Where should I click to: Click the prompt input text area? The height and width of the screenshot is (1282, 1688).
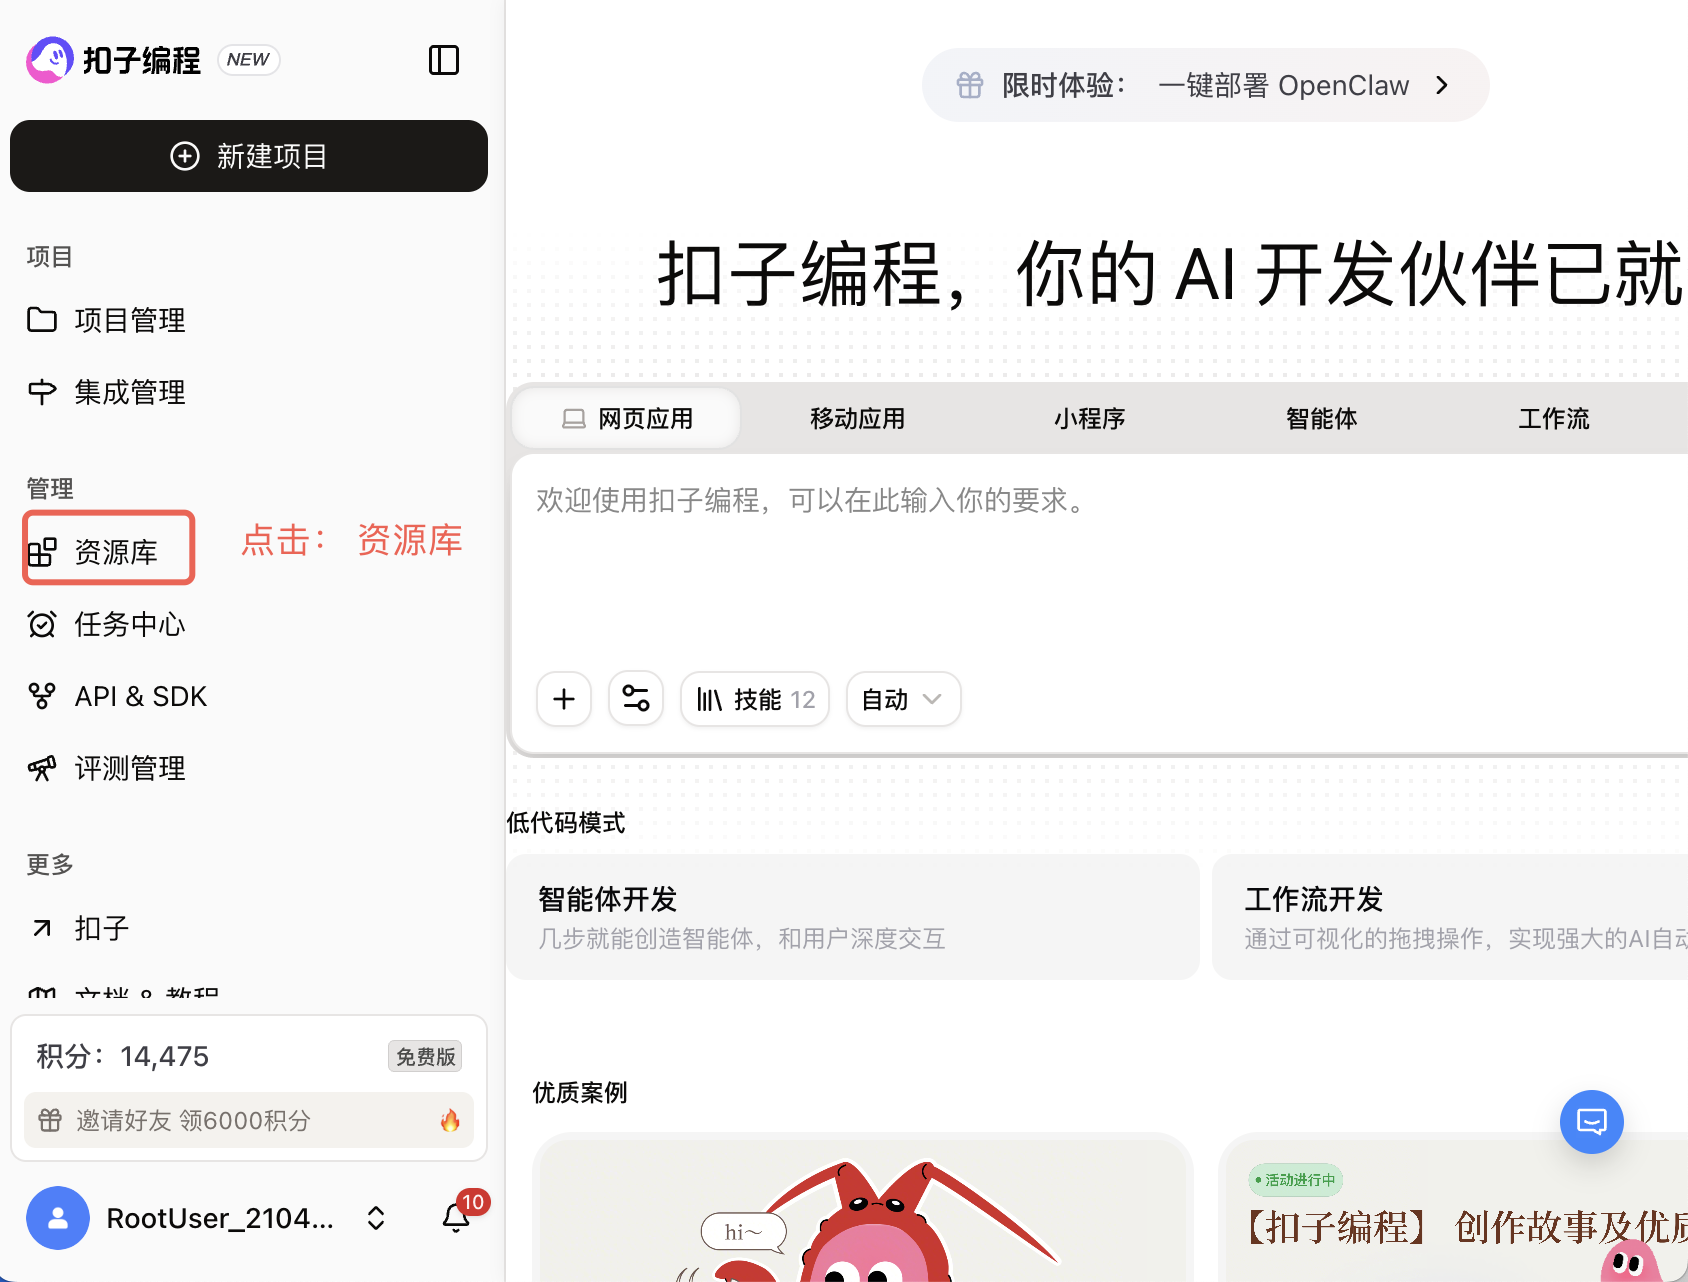[x=1000, y=560]
